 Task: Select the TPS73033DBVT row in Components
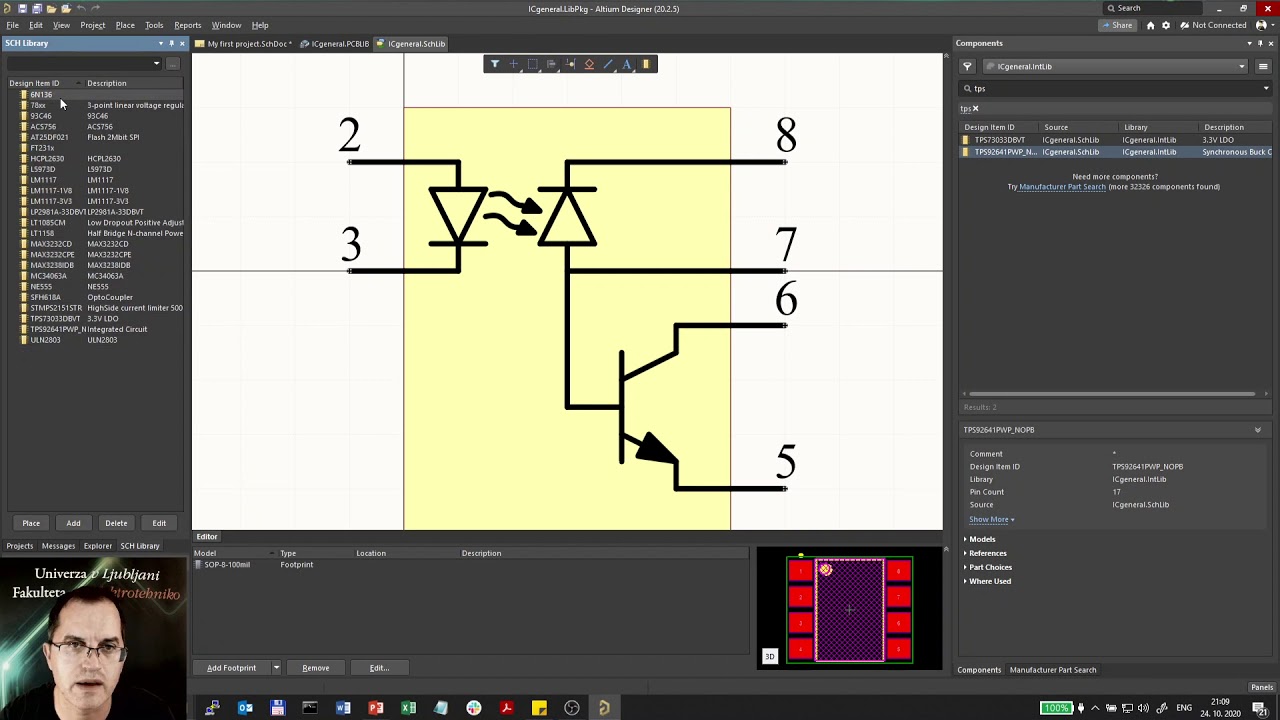[x=1116, y=140]
